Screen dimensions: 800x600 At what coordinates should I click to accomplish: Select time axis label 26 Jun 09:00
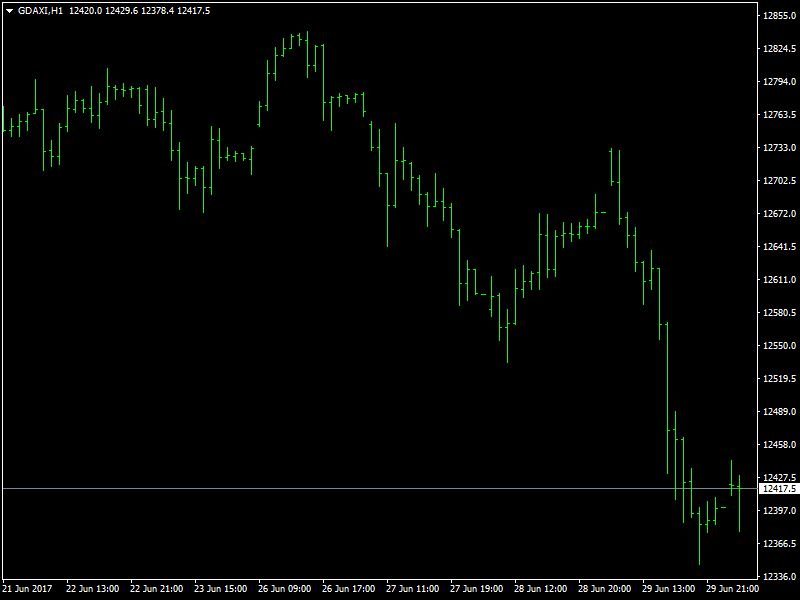click(285, 589)
